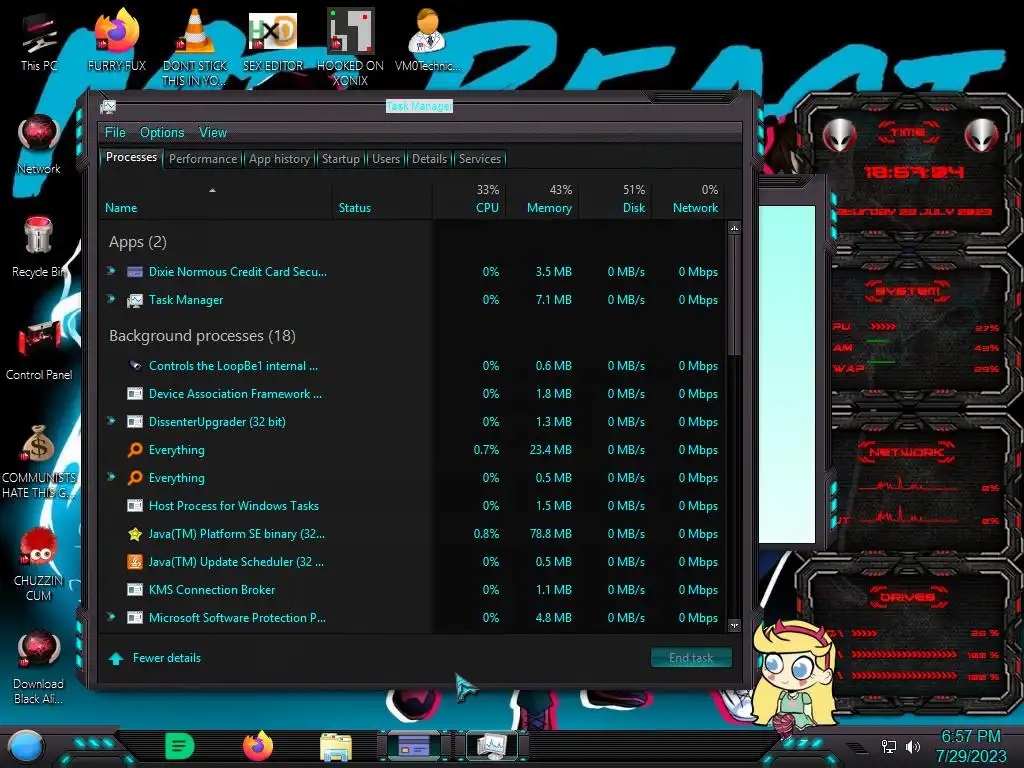Screen dimensions: 1024x768
Task: Click the volume speaker tray icon
Action: click(913, 746)
